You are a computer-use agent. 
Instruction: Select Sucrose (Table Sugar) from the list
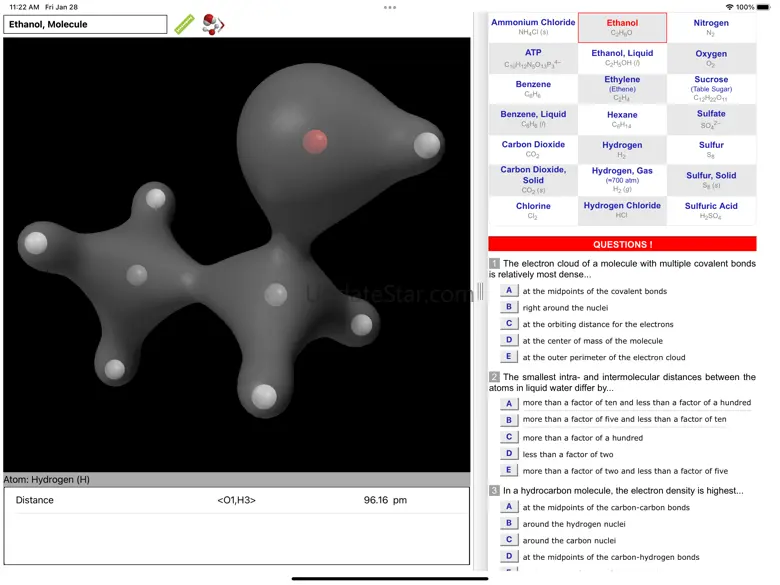click(711, 89)
